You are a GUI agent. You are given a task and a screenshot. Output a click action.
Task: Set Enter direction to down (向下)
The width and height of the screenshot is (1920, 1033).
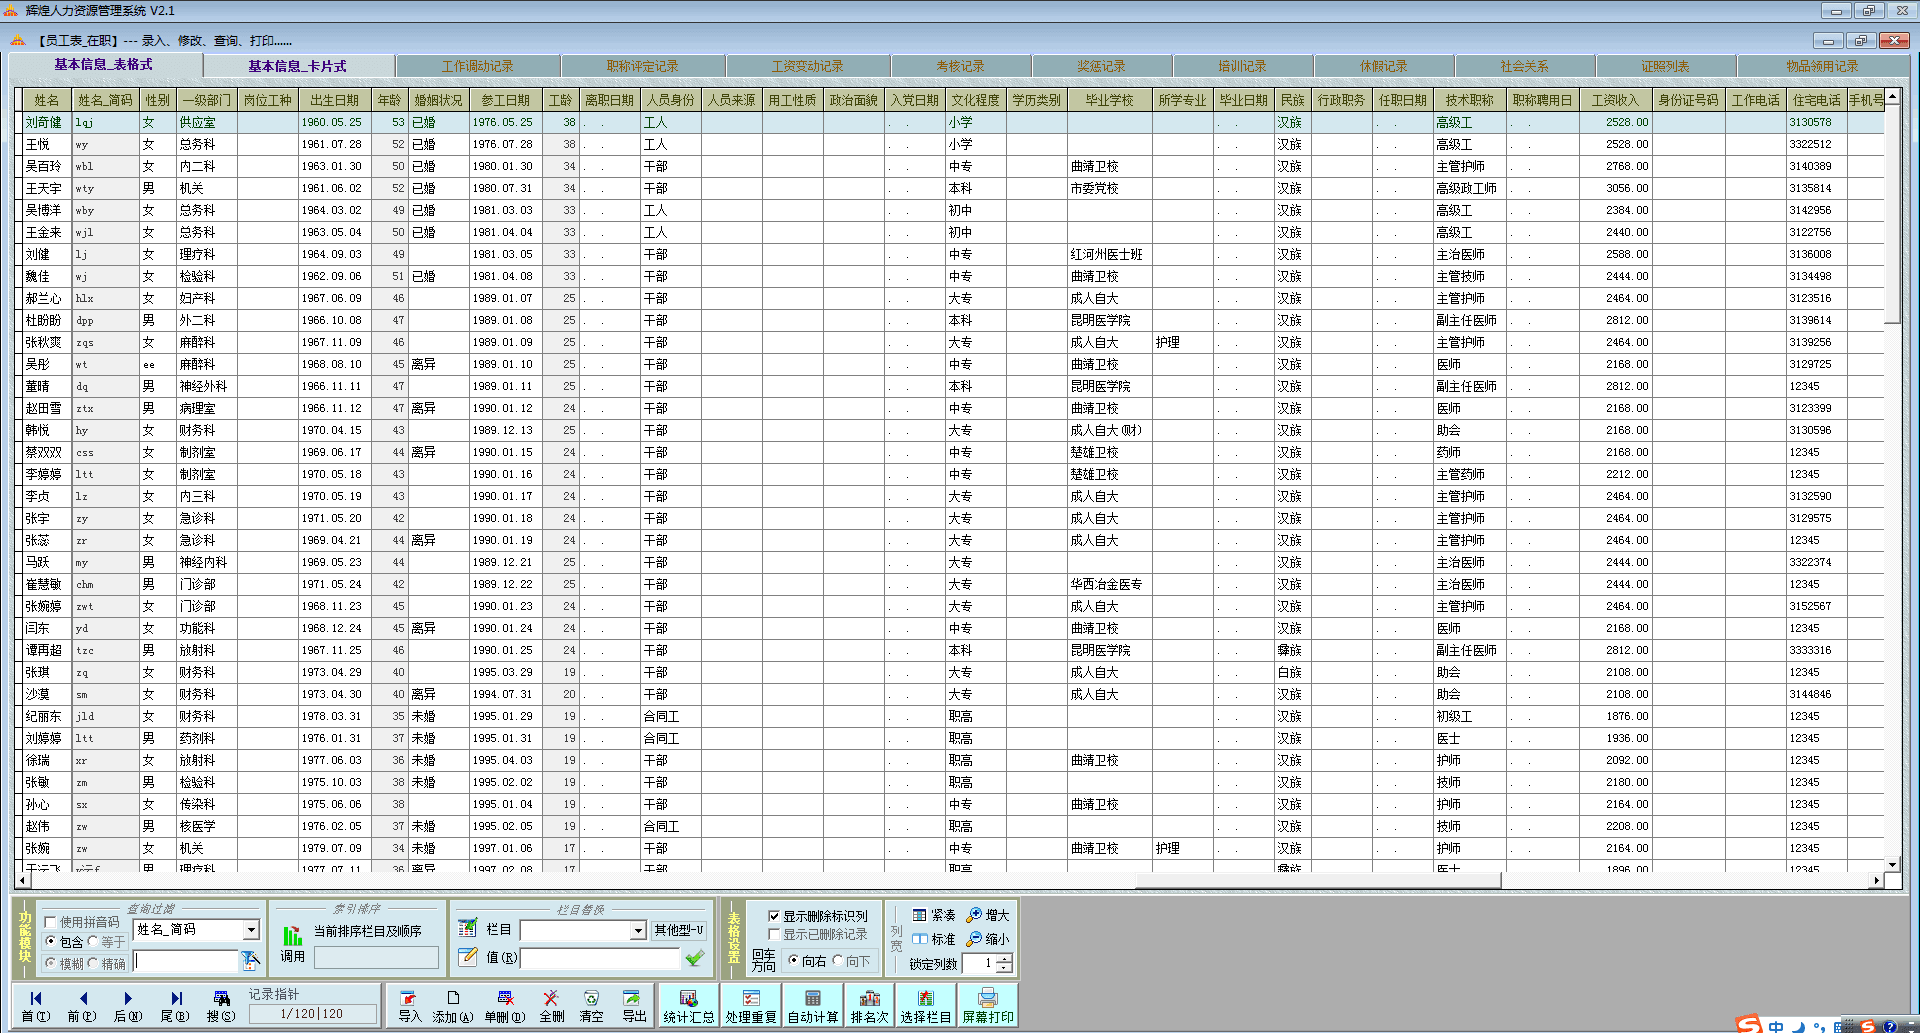[851, 961]
